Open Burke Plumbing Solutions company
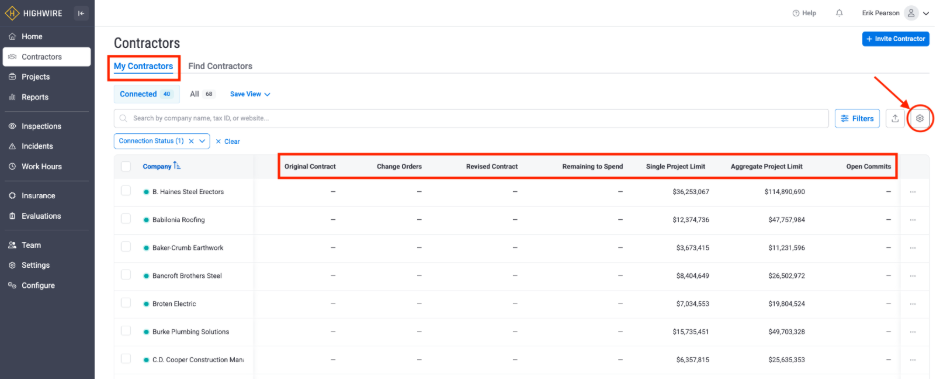Viewport: 936px width, 379px height. (x=190, y=332)
